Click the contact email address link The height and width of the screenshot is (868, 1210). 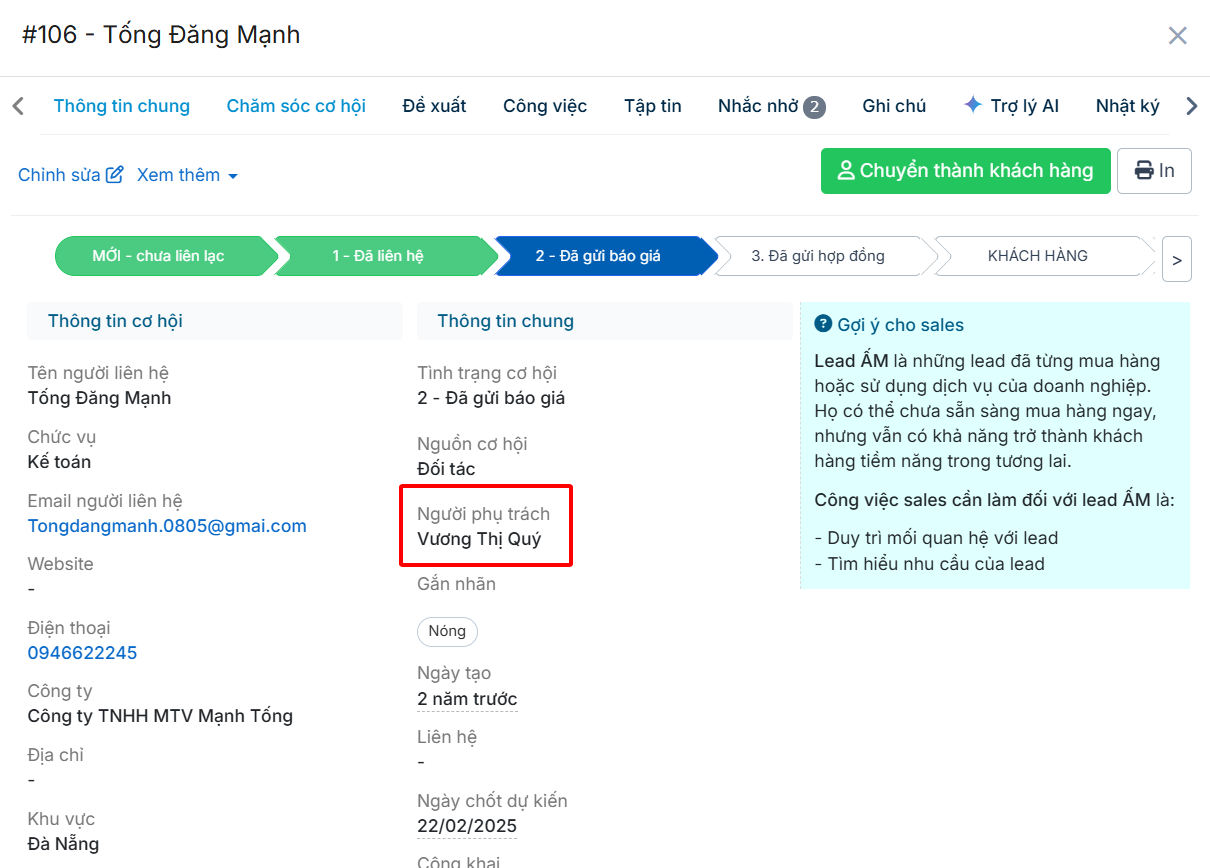click(167, 526)
